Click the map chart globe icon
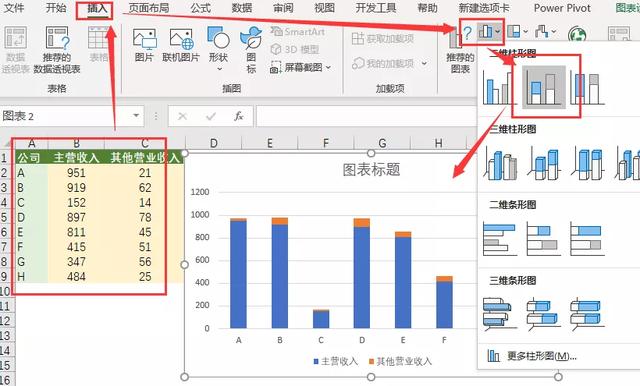This screenshot has height=386, width=640. tap(577, 33)
